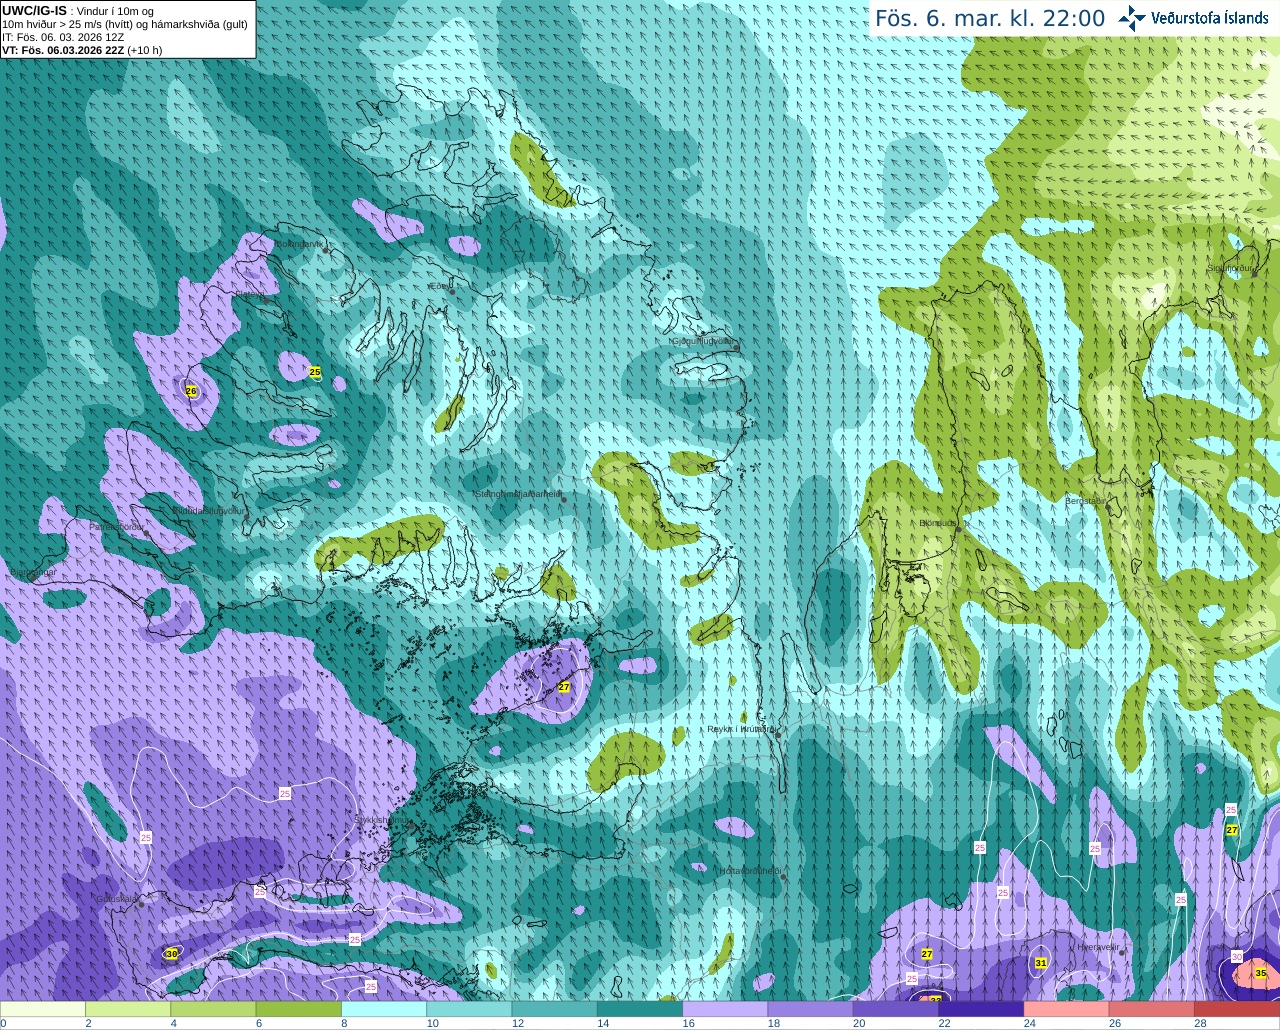Select the 10–12 m/s light teal legend swatch

469,1009
